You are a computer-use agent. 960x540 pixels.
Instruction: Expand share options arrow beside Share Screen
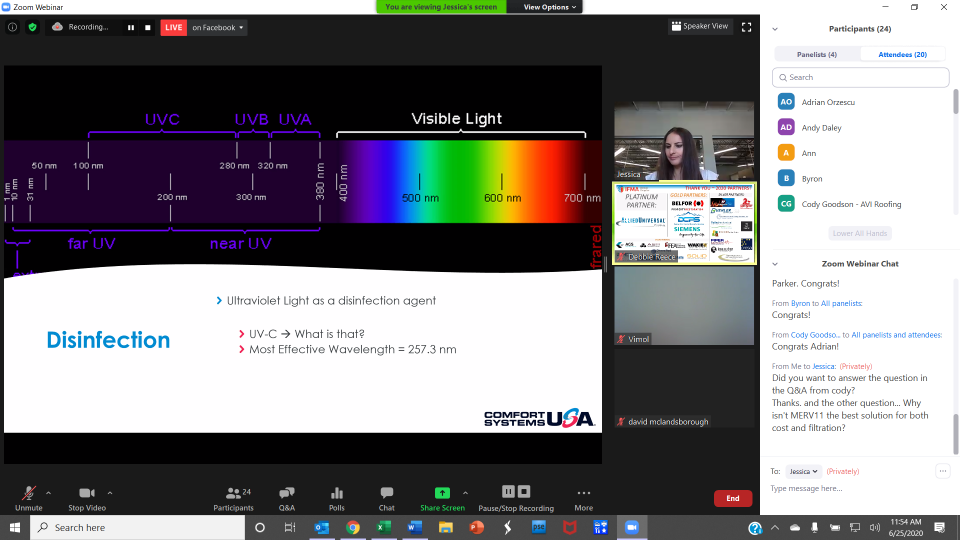click(x=465, y=493)
